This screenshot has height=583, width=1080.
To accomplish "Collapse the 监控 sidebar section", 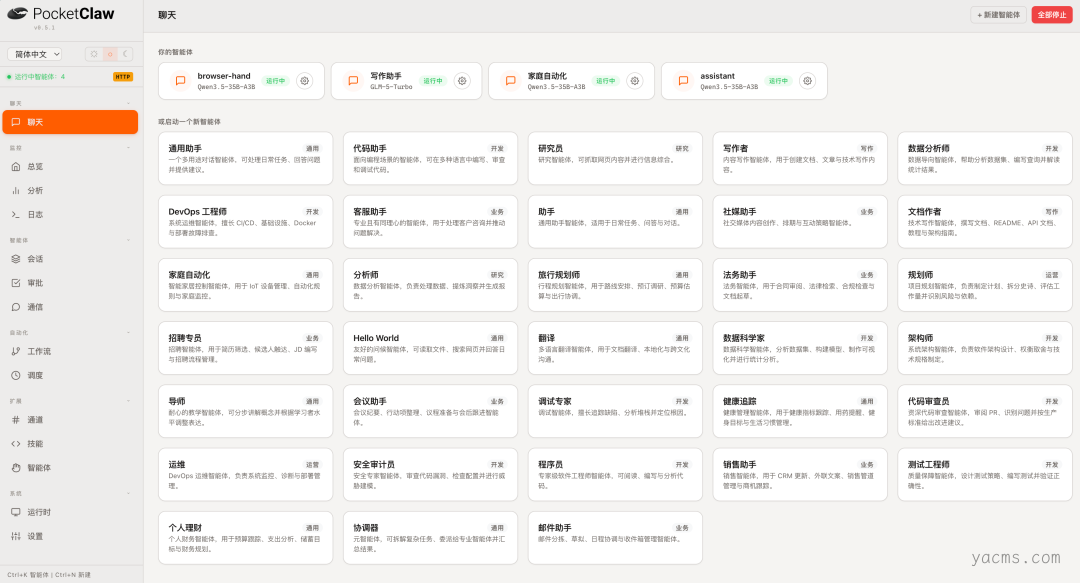I will [x=128, y=147].
